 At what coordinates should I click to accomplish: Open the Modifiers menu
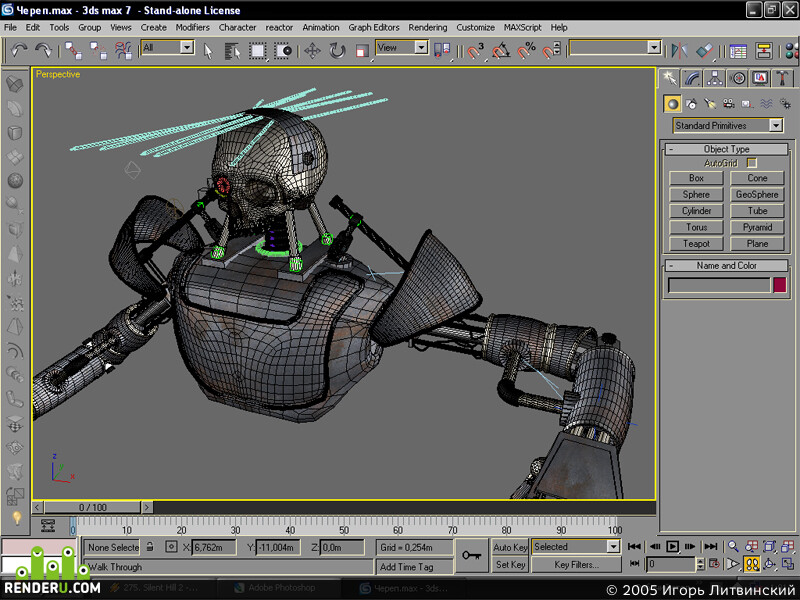pos(192,28)
